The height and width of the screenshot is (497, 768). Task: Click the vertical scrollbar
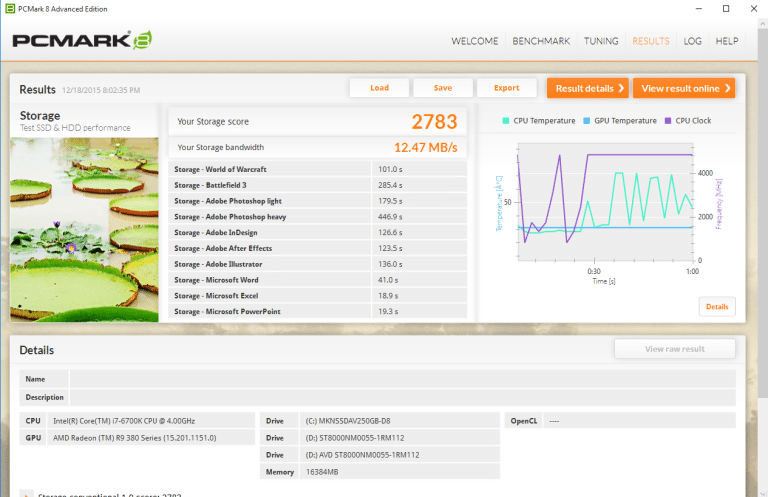pyautogui.click(x=763, y=215)
